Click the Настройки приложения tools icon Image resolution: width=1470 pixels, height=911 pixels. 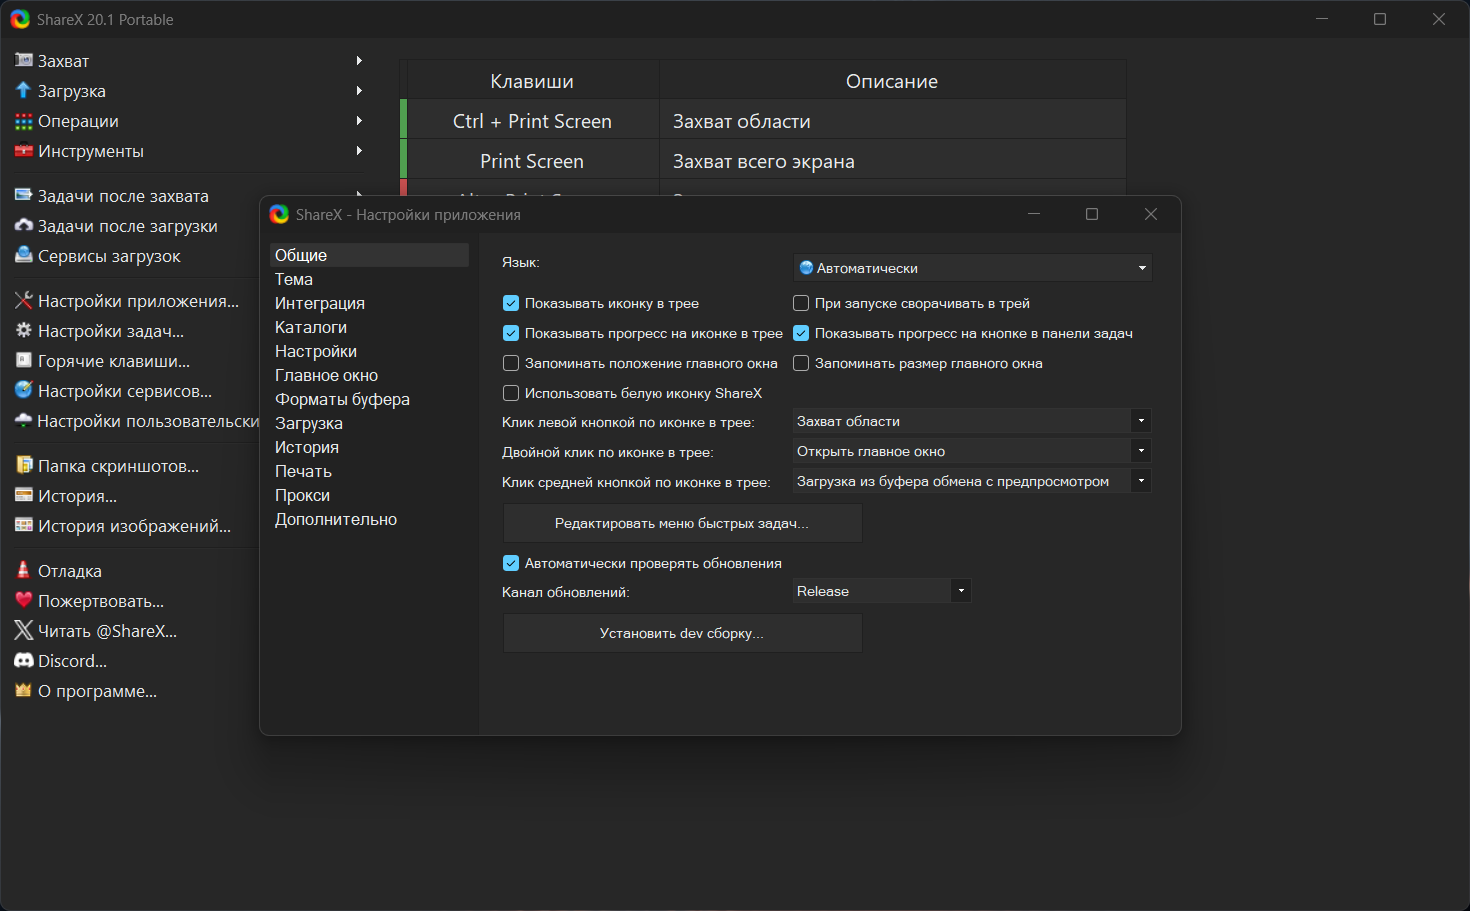pos(24,301)
